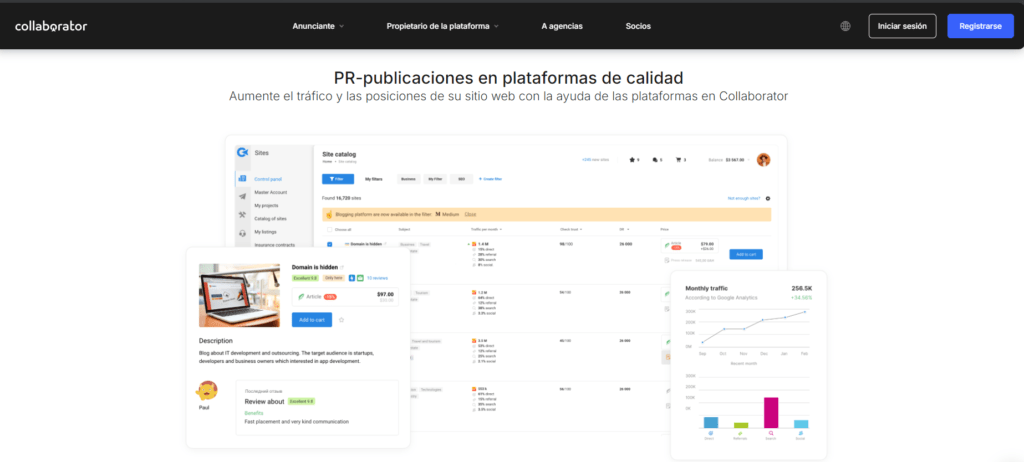Click the Not enough sites link
Image resolution: width=1024 pixels, height=462 pixels.
tap(744, 198)
